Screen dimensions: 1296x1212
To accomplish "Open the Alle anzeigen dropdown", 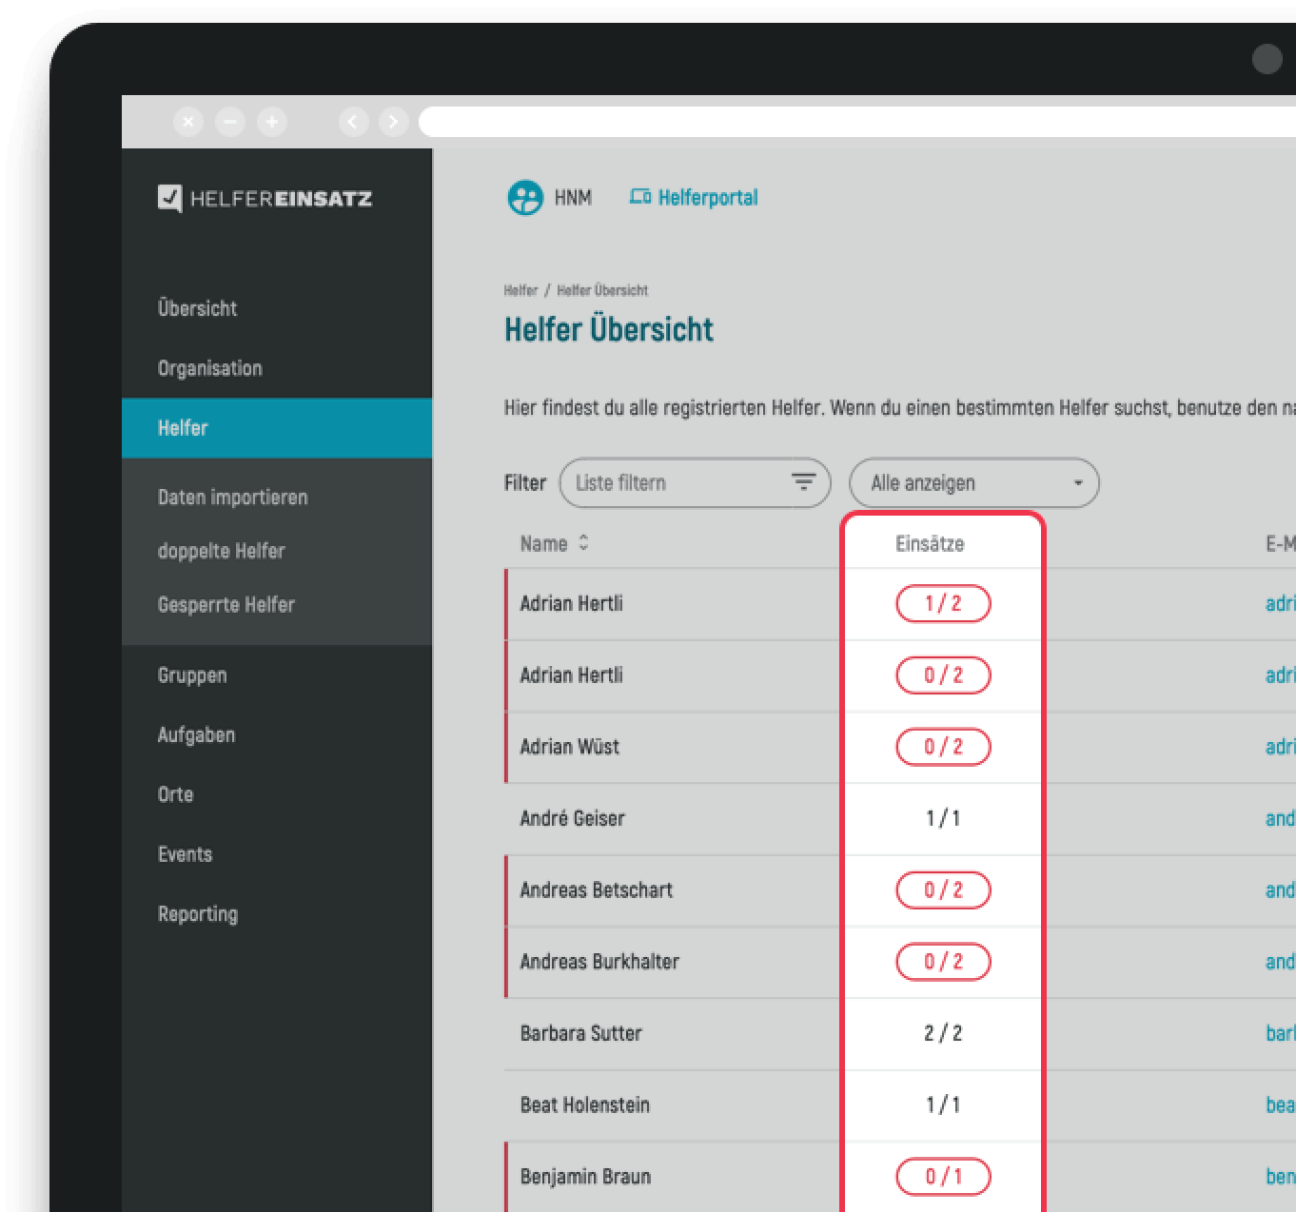I will [973, 483].
